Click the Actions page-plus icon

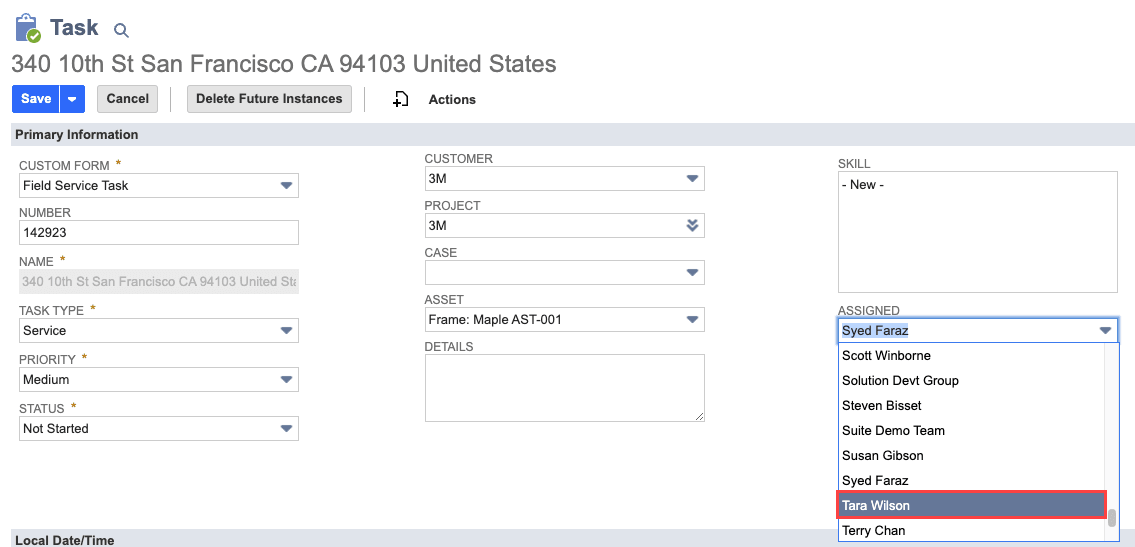coord(401,99)
